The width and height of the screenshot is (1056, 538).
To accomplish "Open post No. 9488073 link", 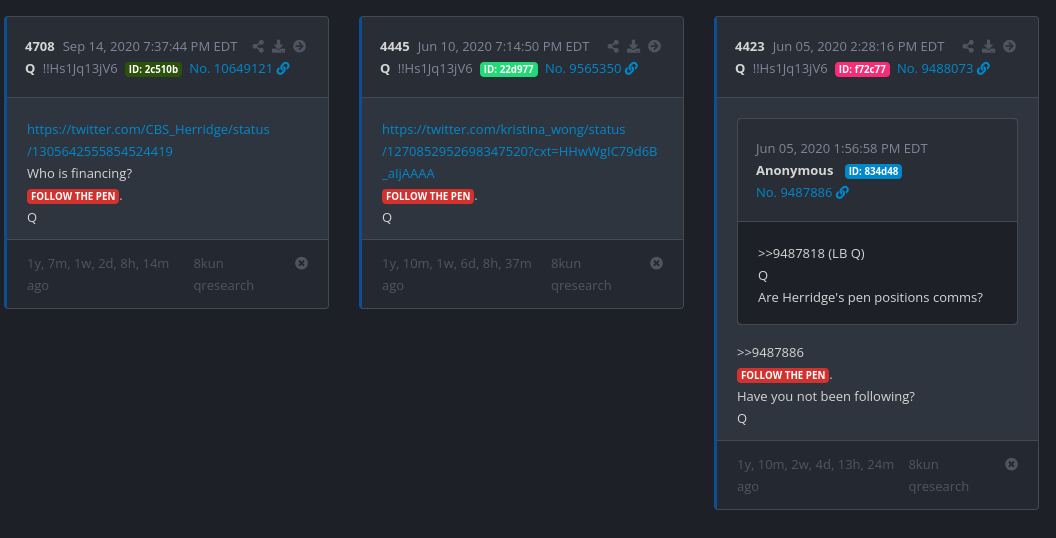I will [x=935, y=69].
